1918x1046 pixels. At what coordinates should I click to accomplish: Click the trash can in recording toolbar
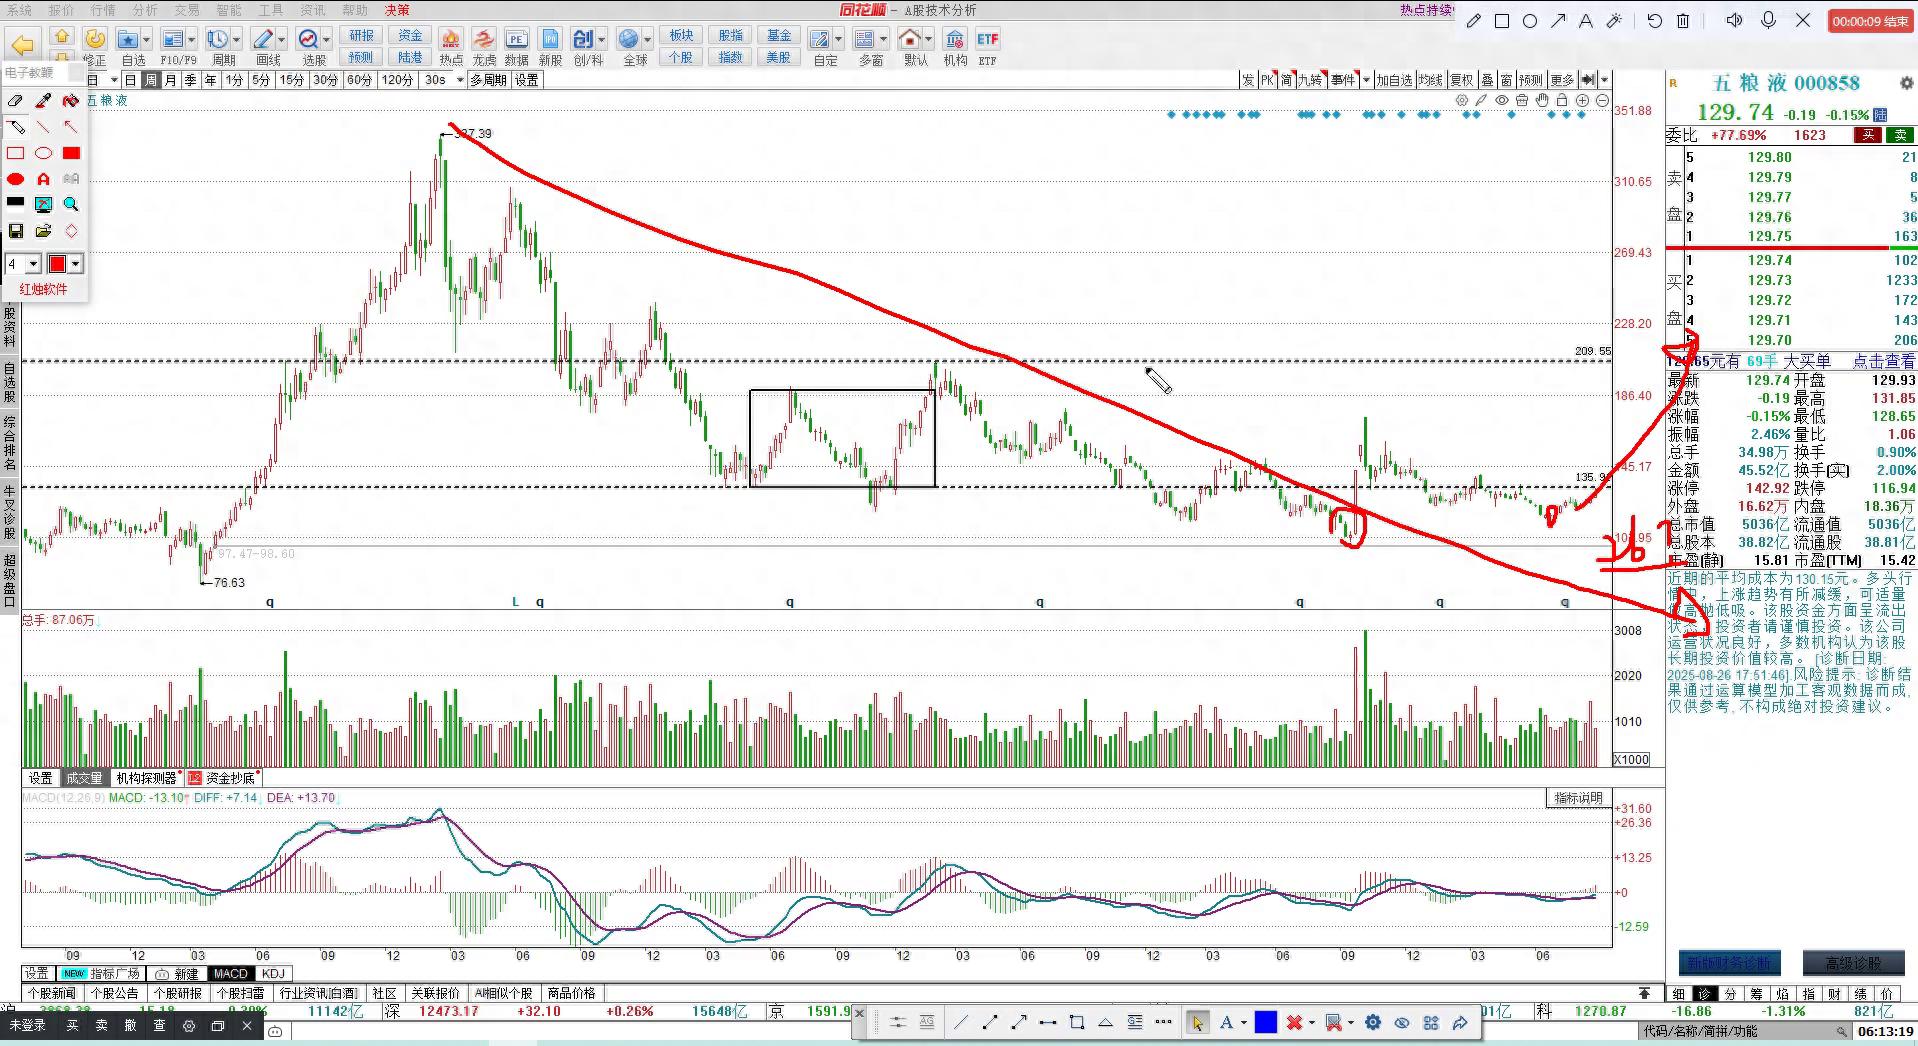(x=1683, y=21)
